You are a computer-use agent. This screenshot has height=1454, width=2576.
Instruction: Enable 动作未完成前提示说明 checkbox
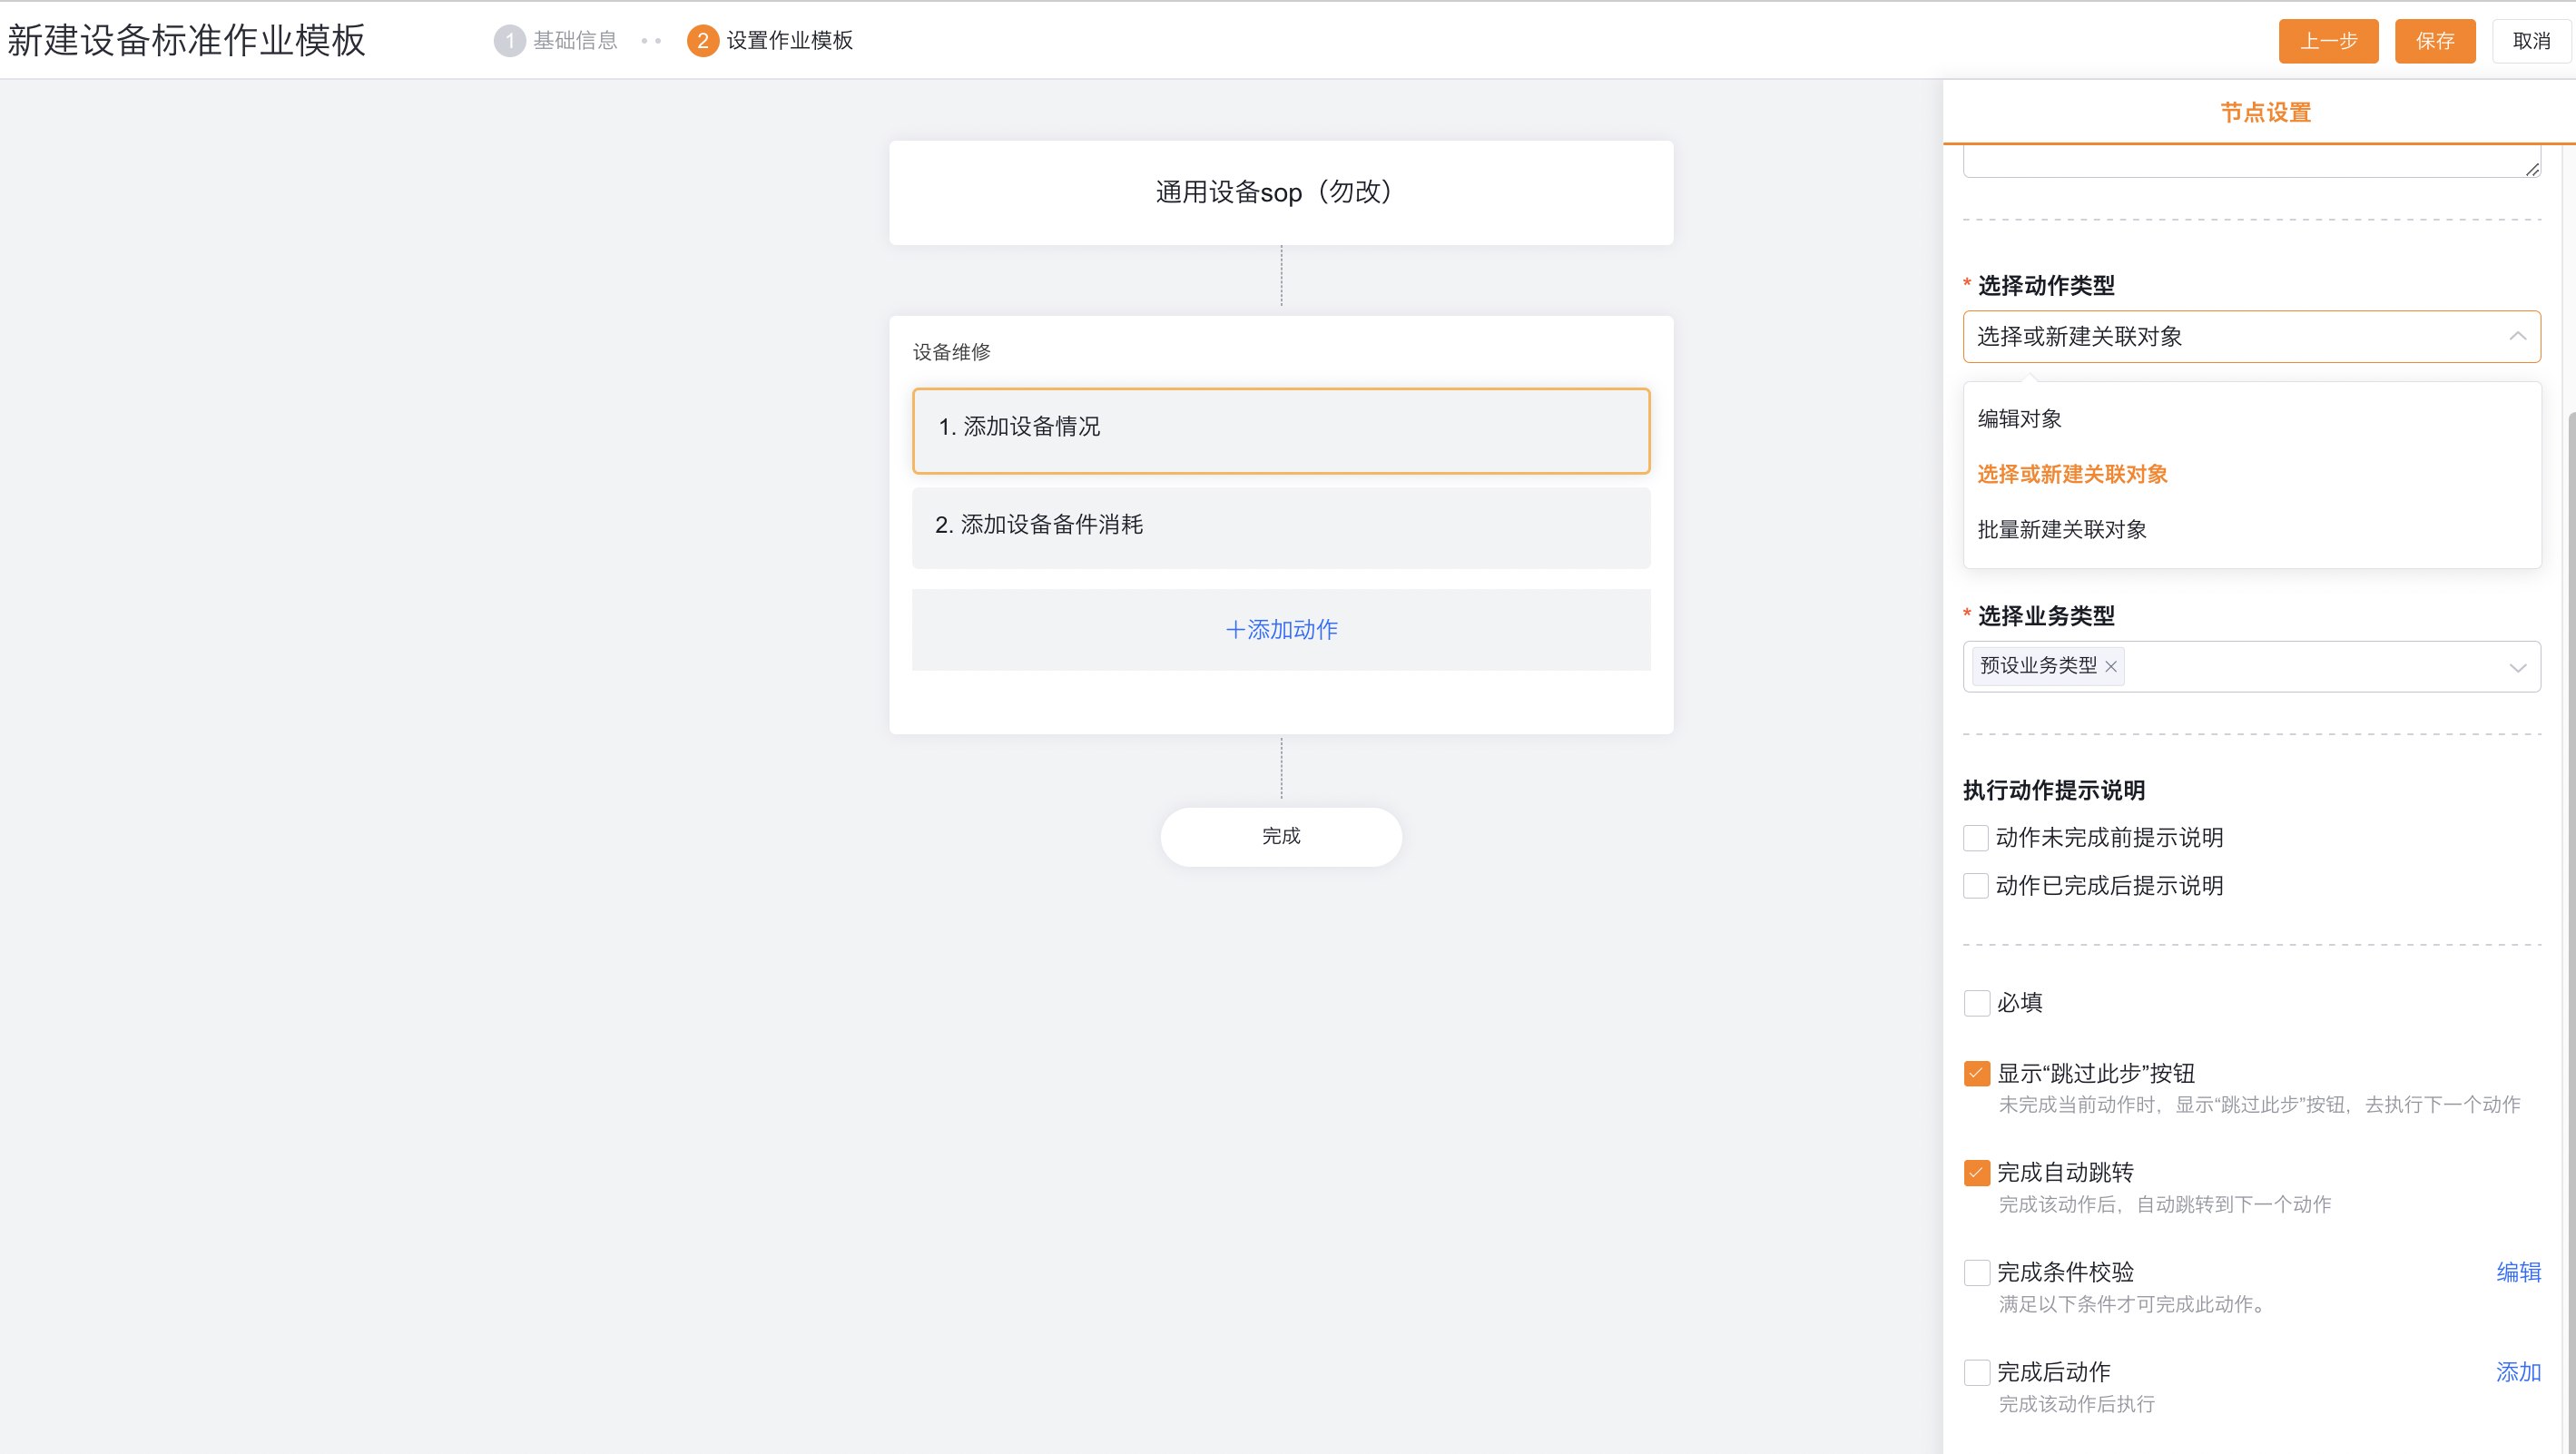coord(1975,838)
